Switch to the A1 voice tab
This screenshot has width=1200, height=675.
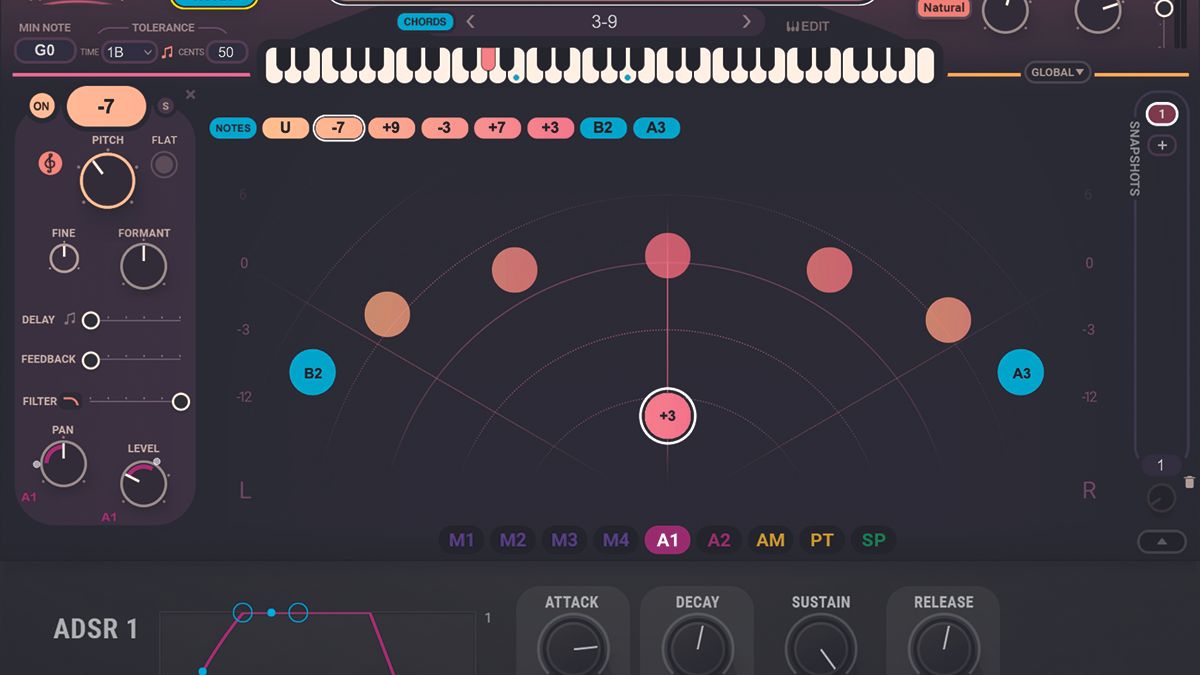(x=668, y=539)
